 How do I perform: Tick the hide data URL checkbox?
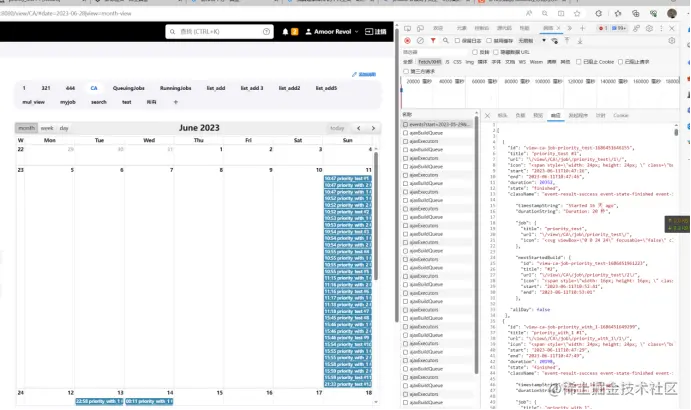click(496, 52)
